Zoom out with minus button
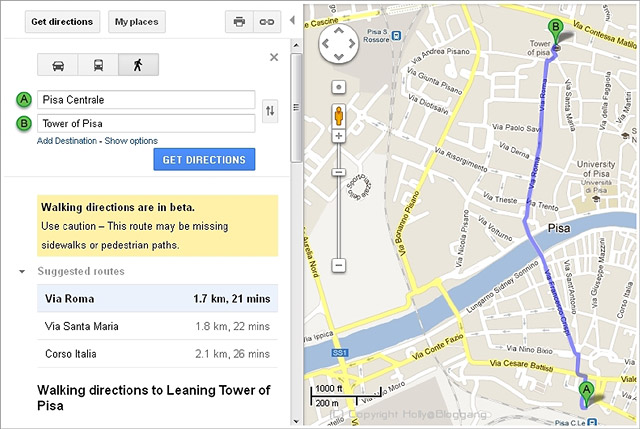640x429 pixels. coord(338,265)
